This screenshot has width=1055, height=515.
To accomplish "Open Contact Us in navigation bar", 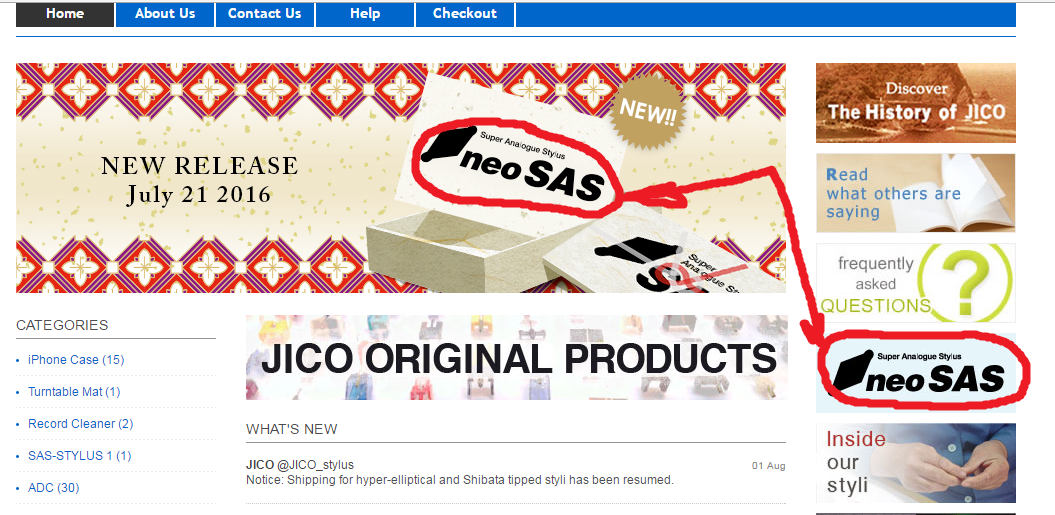I will [264, 14].
